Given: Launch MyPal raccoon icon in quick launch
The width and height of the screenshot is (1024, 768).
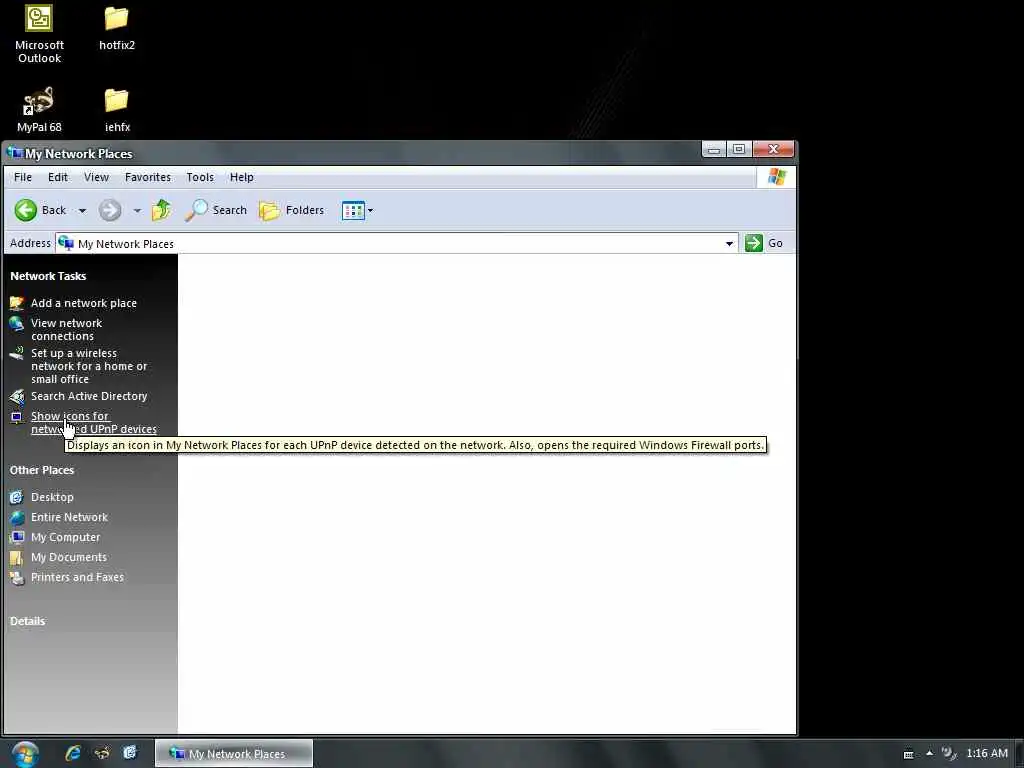Looking at the screenshot, I should (102, 753).
